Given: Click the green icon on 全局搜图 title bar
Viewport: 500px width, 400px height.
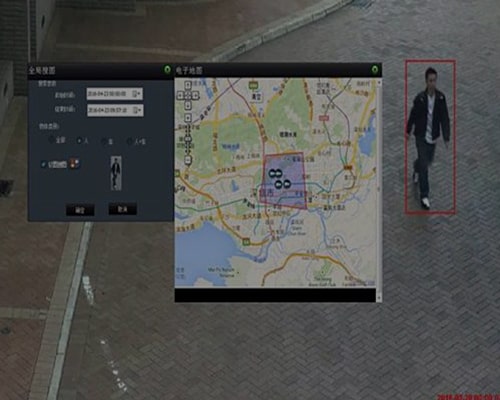Looking at the screenshot, I should [167, 70].
